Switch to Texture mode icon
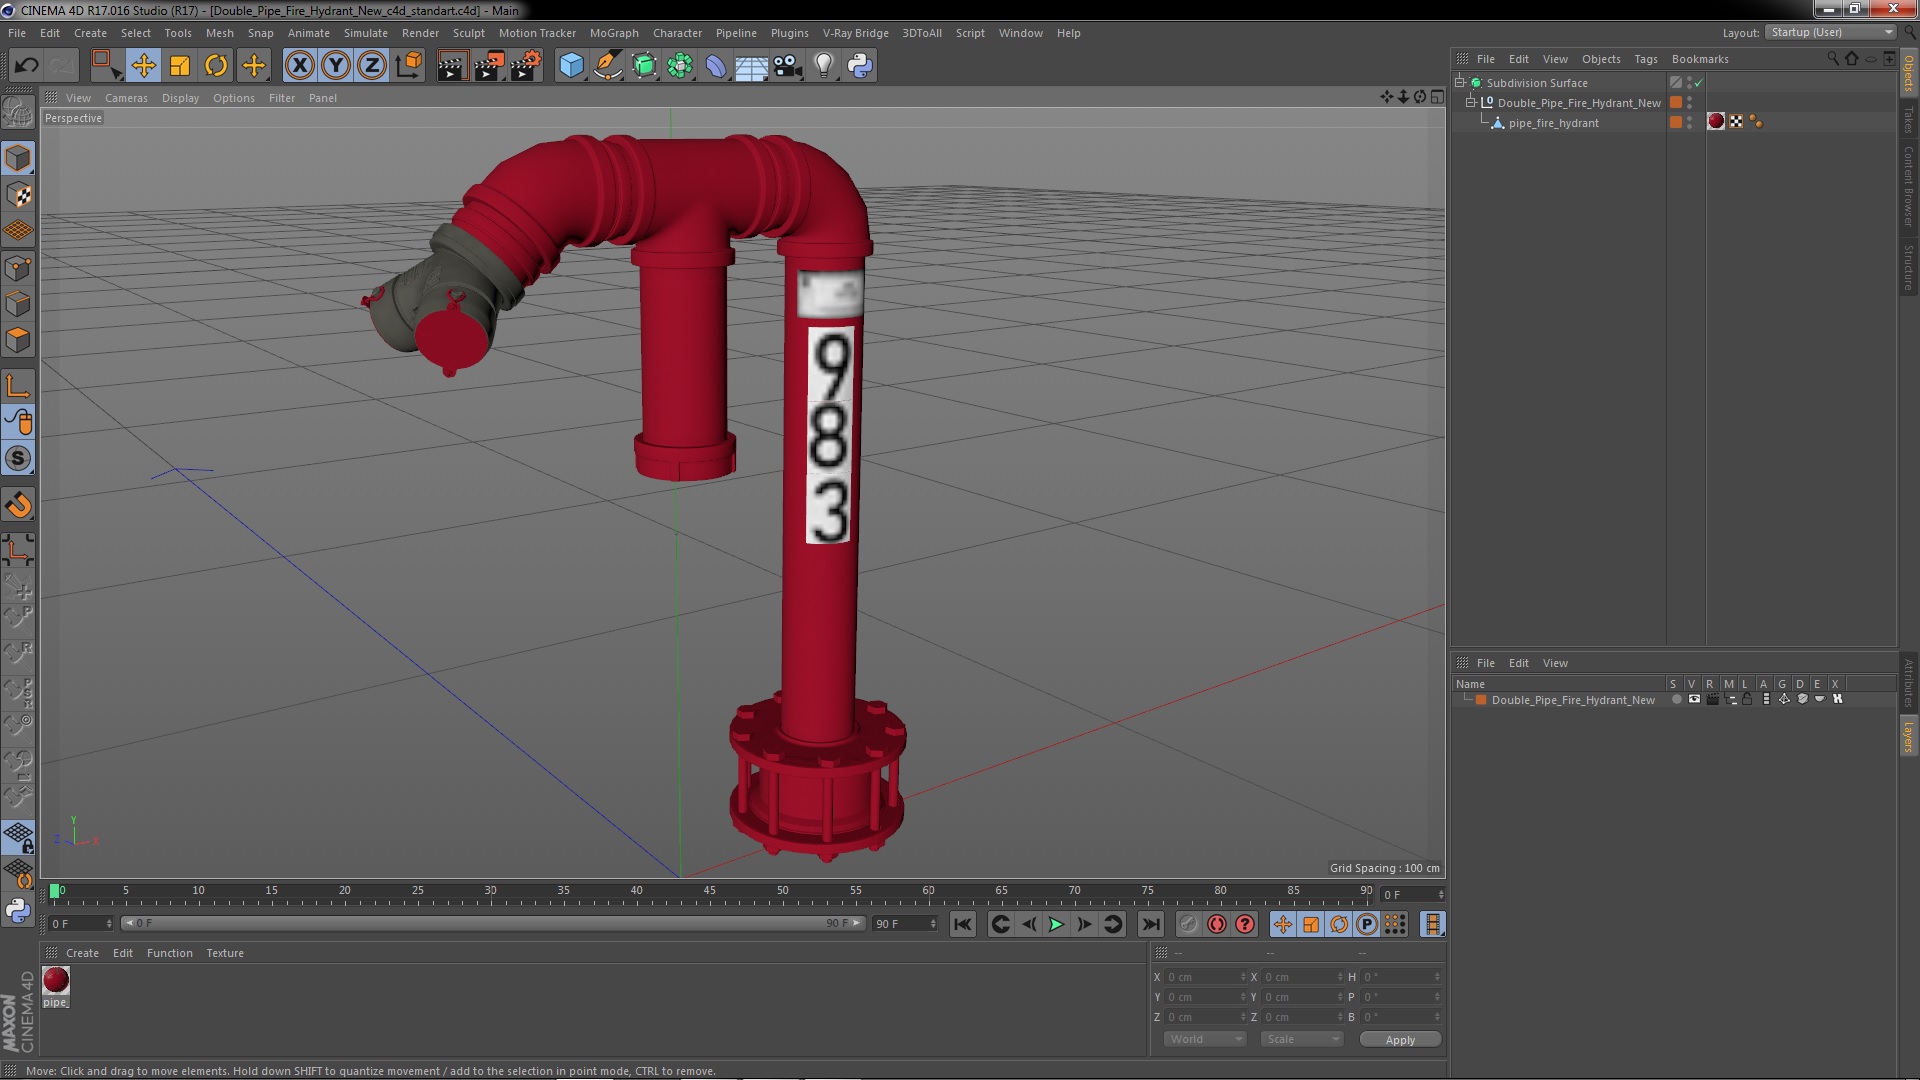Screen dimensions: 1920x1080 (18, 195)
